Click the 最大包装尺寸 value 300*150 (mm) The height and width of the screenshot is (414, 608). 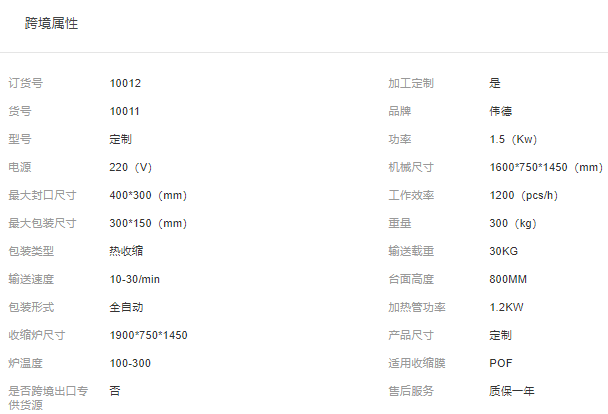click(x=148, y=223)
